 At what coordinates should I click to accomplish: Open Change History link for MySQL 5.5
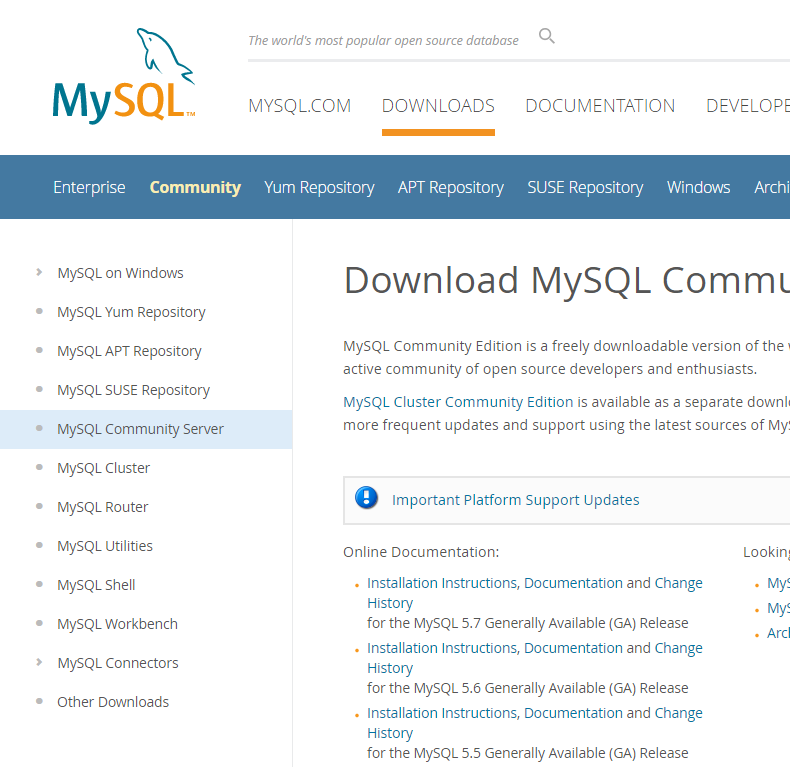678,714
